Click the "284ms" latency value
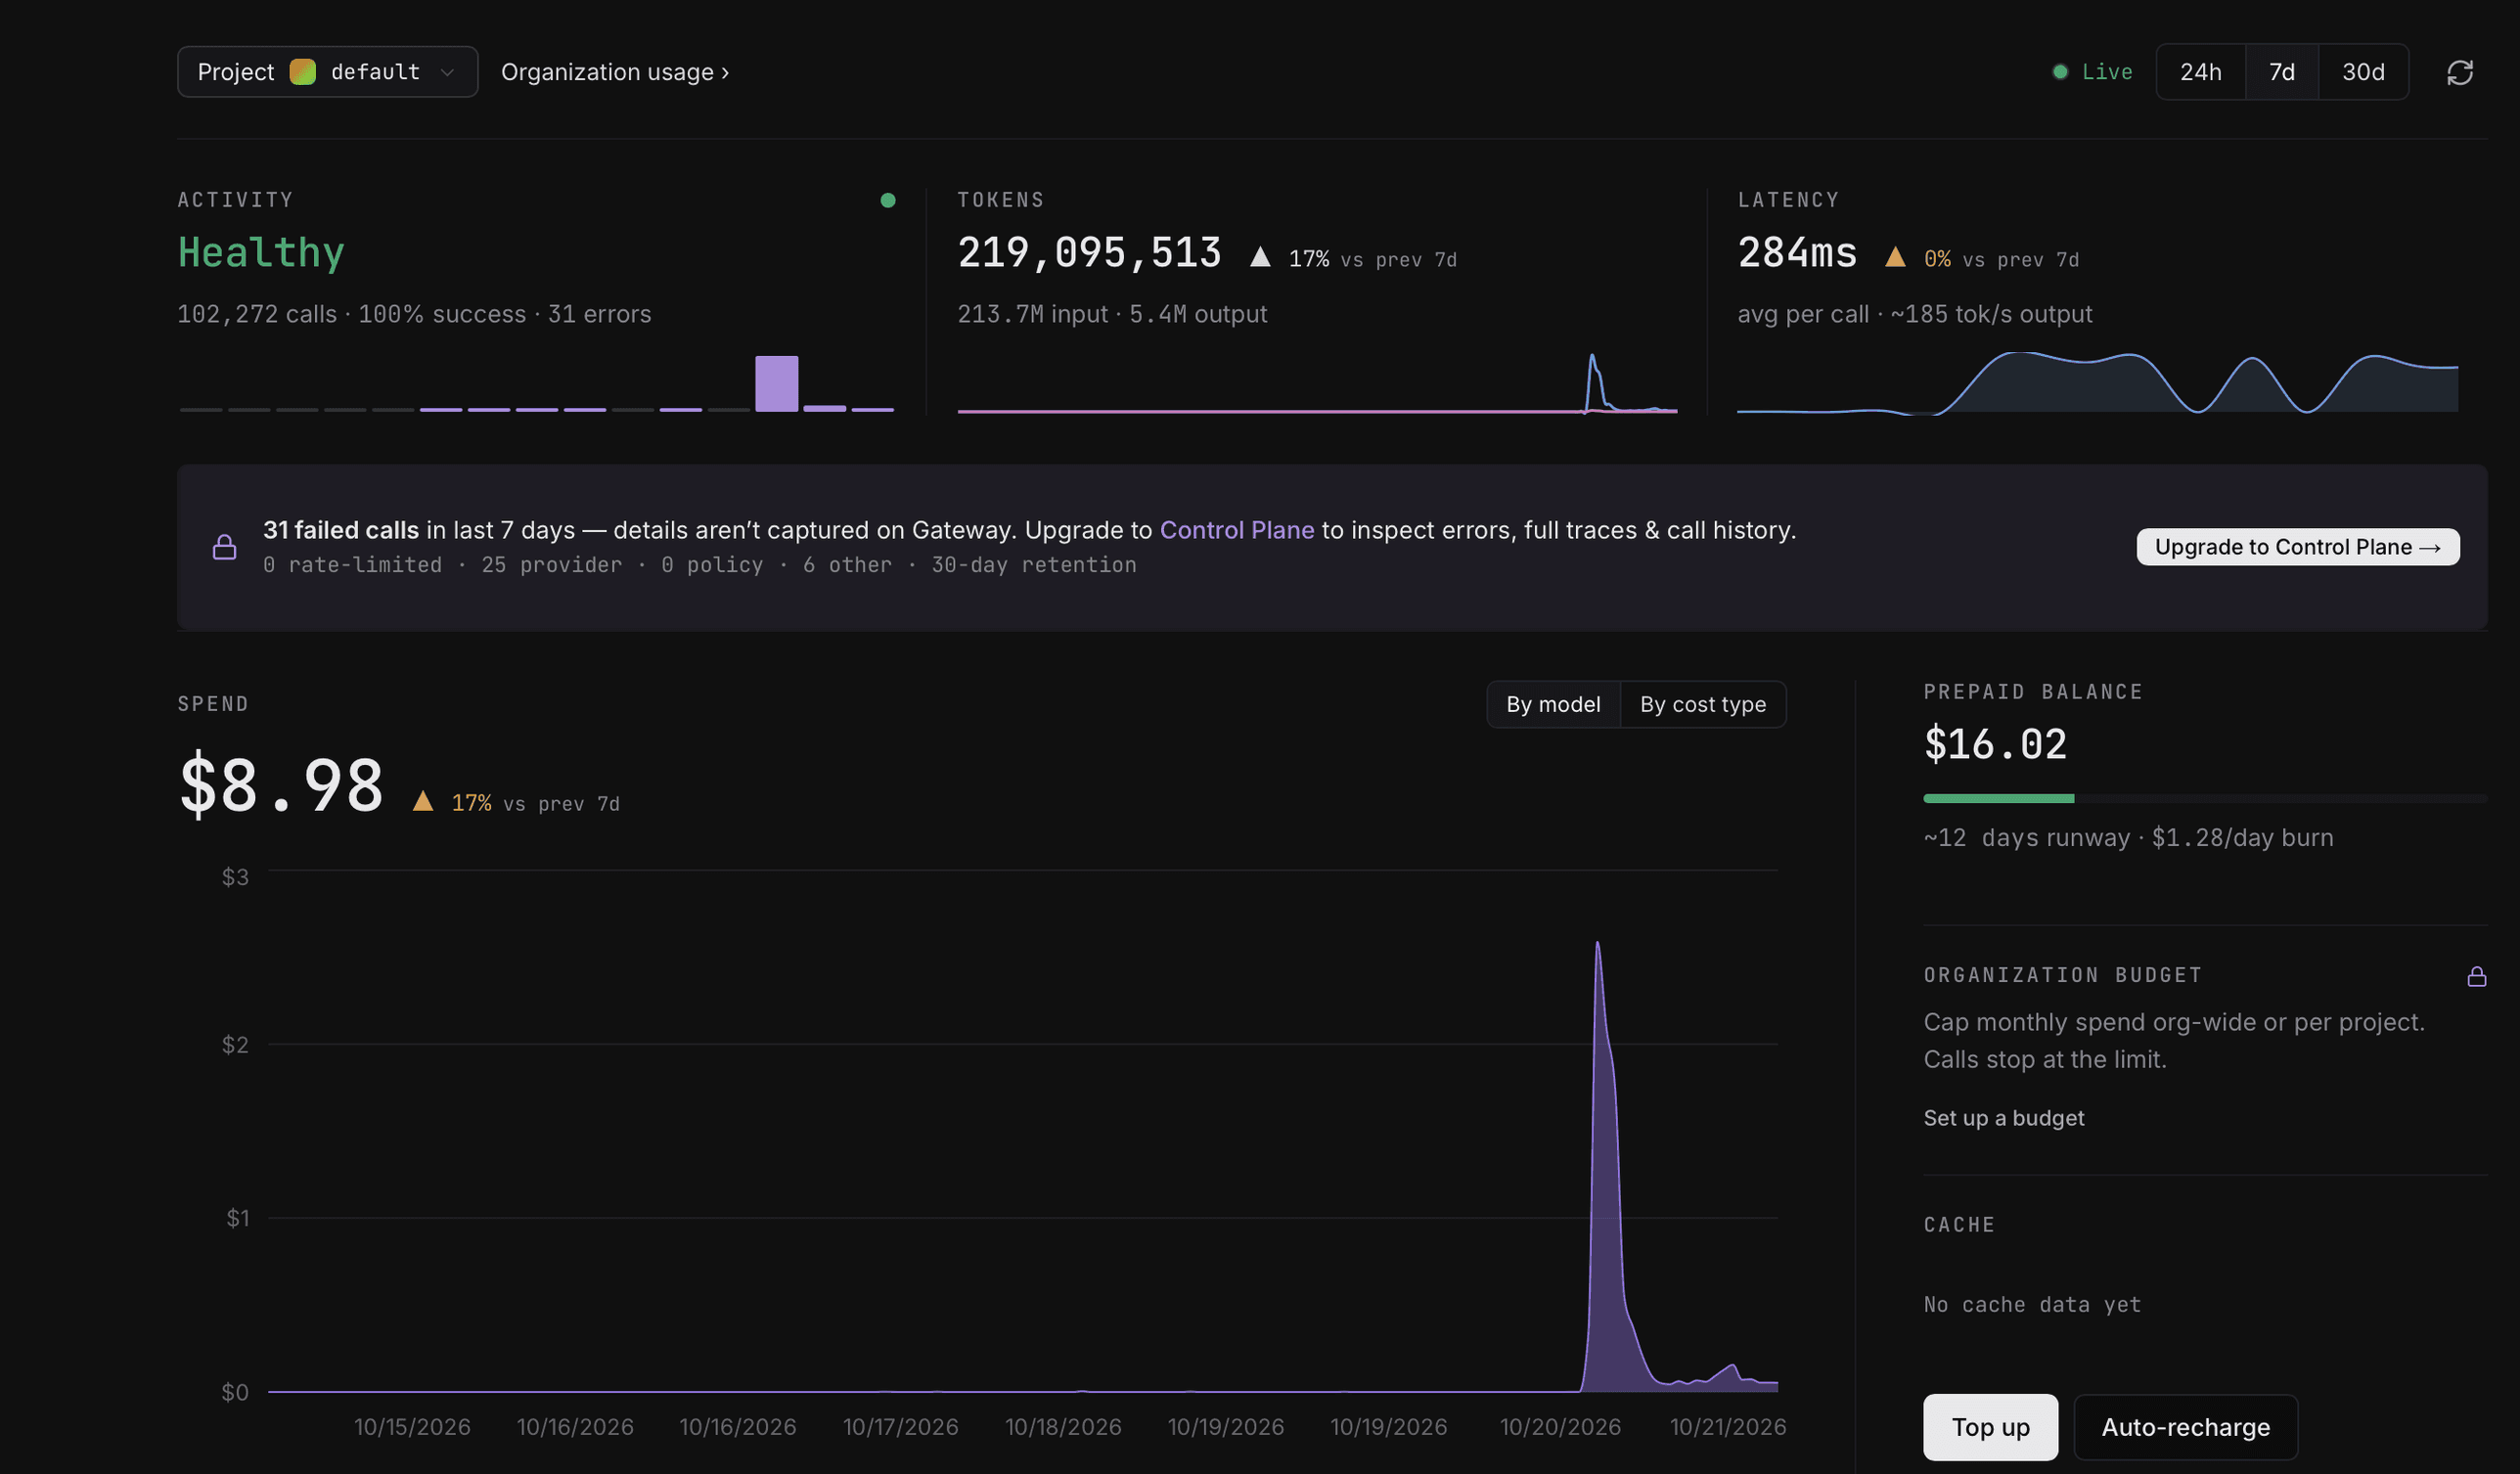 coord(1797,252)
